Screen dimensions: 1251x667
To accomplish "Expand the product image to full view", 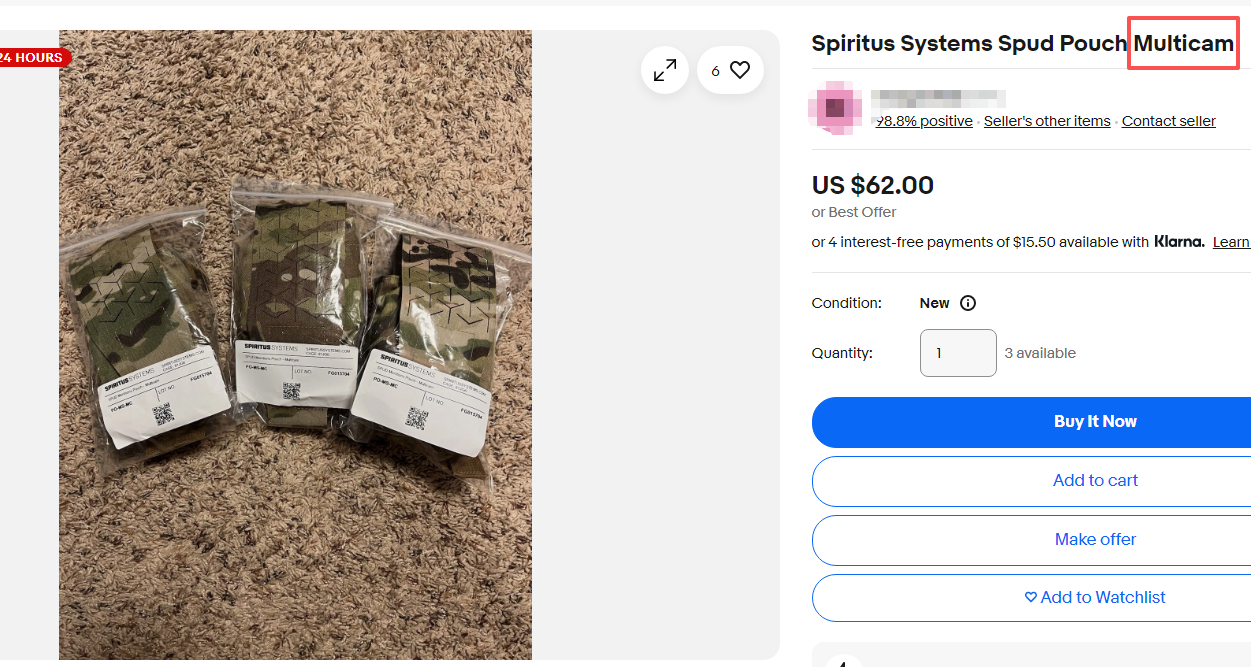I will click(x=665, y=71).
